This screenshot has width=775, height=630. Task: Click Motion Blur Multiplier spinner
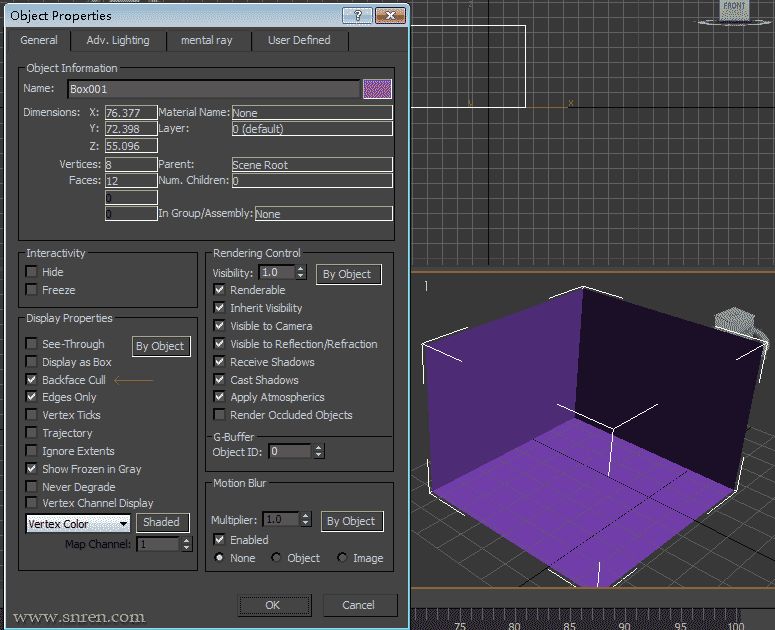(305, 520)
